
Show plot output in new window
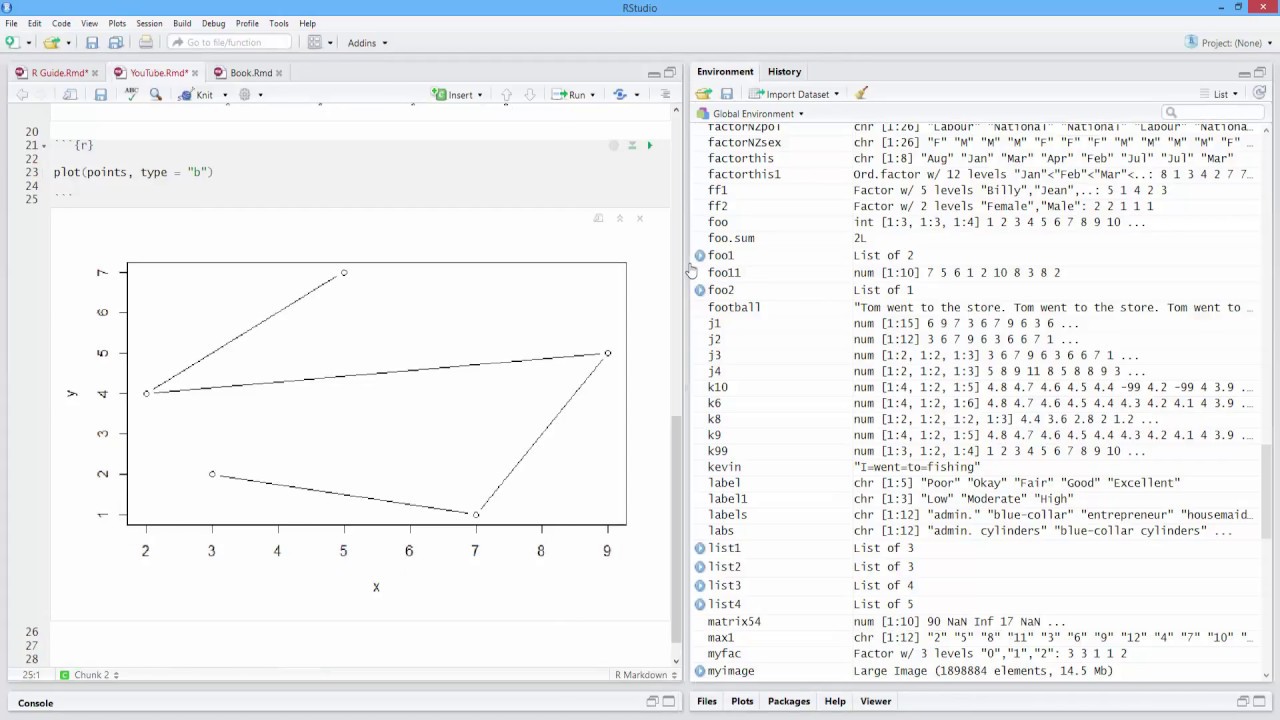(x=598, y=218)
